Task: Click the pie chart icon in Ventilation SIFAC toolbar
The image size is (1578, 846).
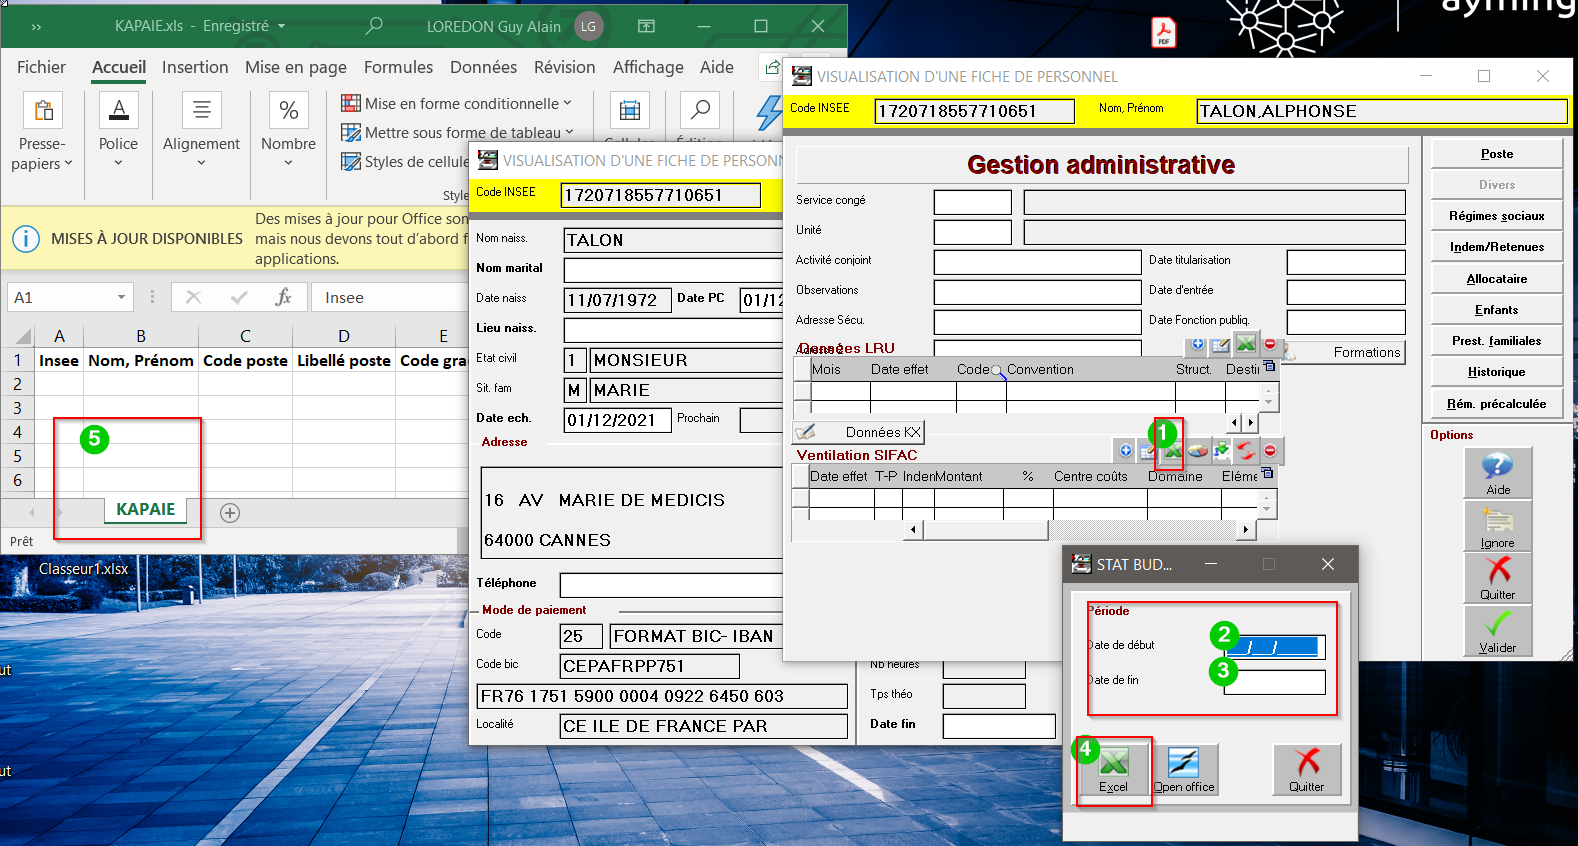Action: (1197, 451)
